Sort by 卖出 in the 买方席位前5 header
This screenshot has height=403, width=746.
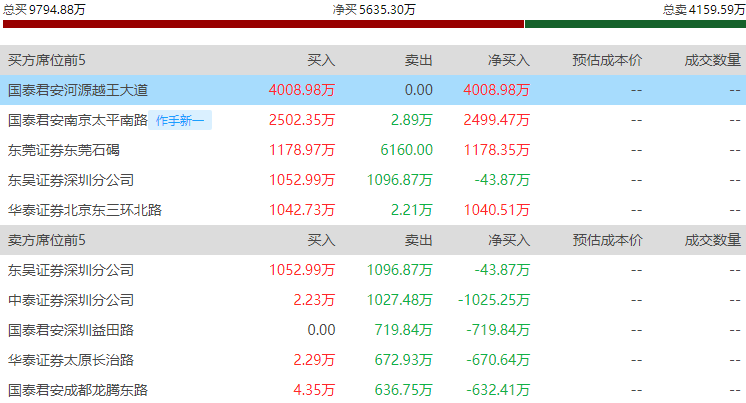click(419, 60)
